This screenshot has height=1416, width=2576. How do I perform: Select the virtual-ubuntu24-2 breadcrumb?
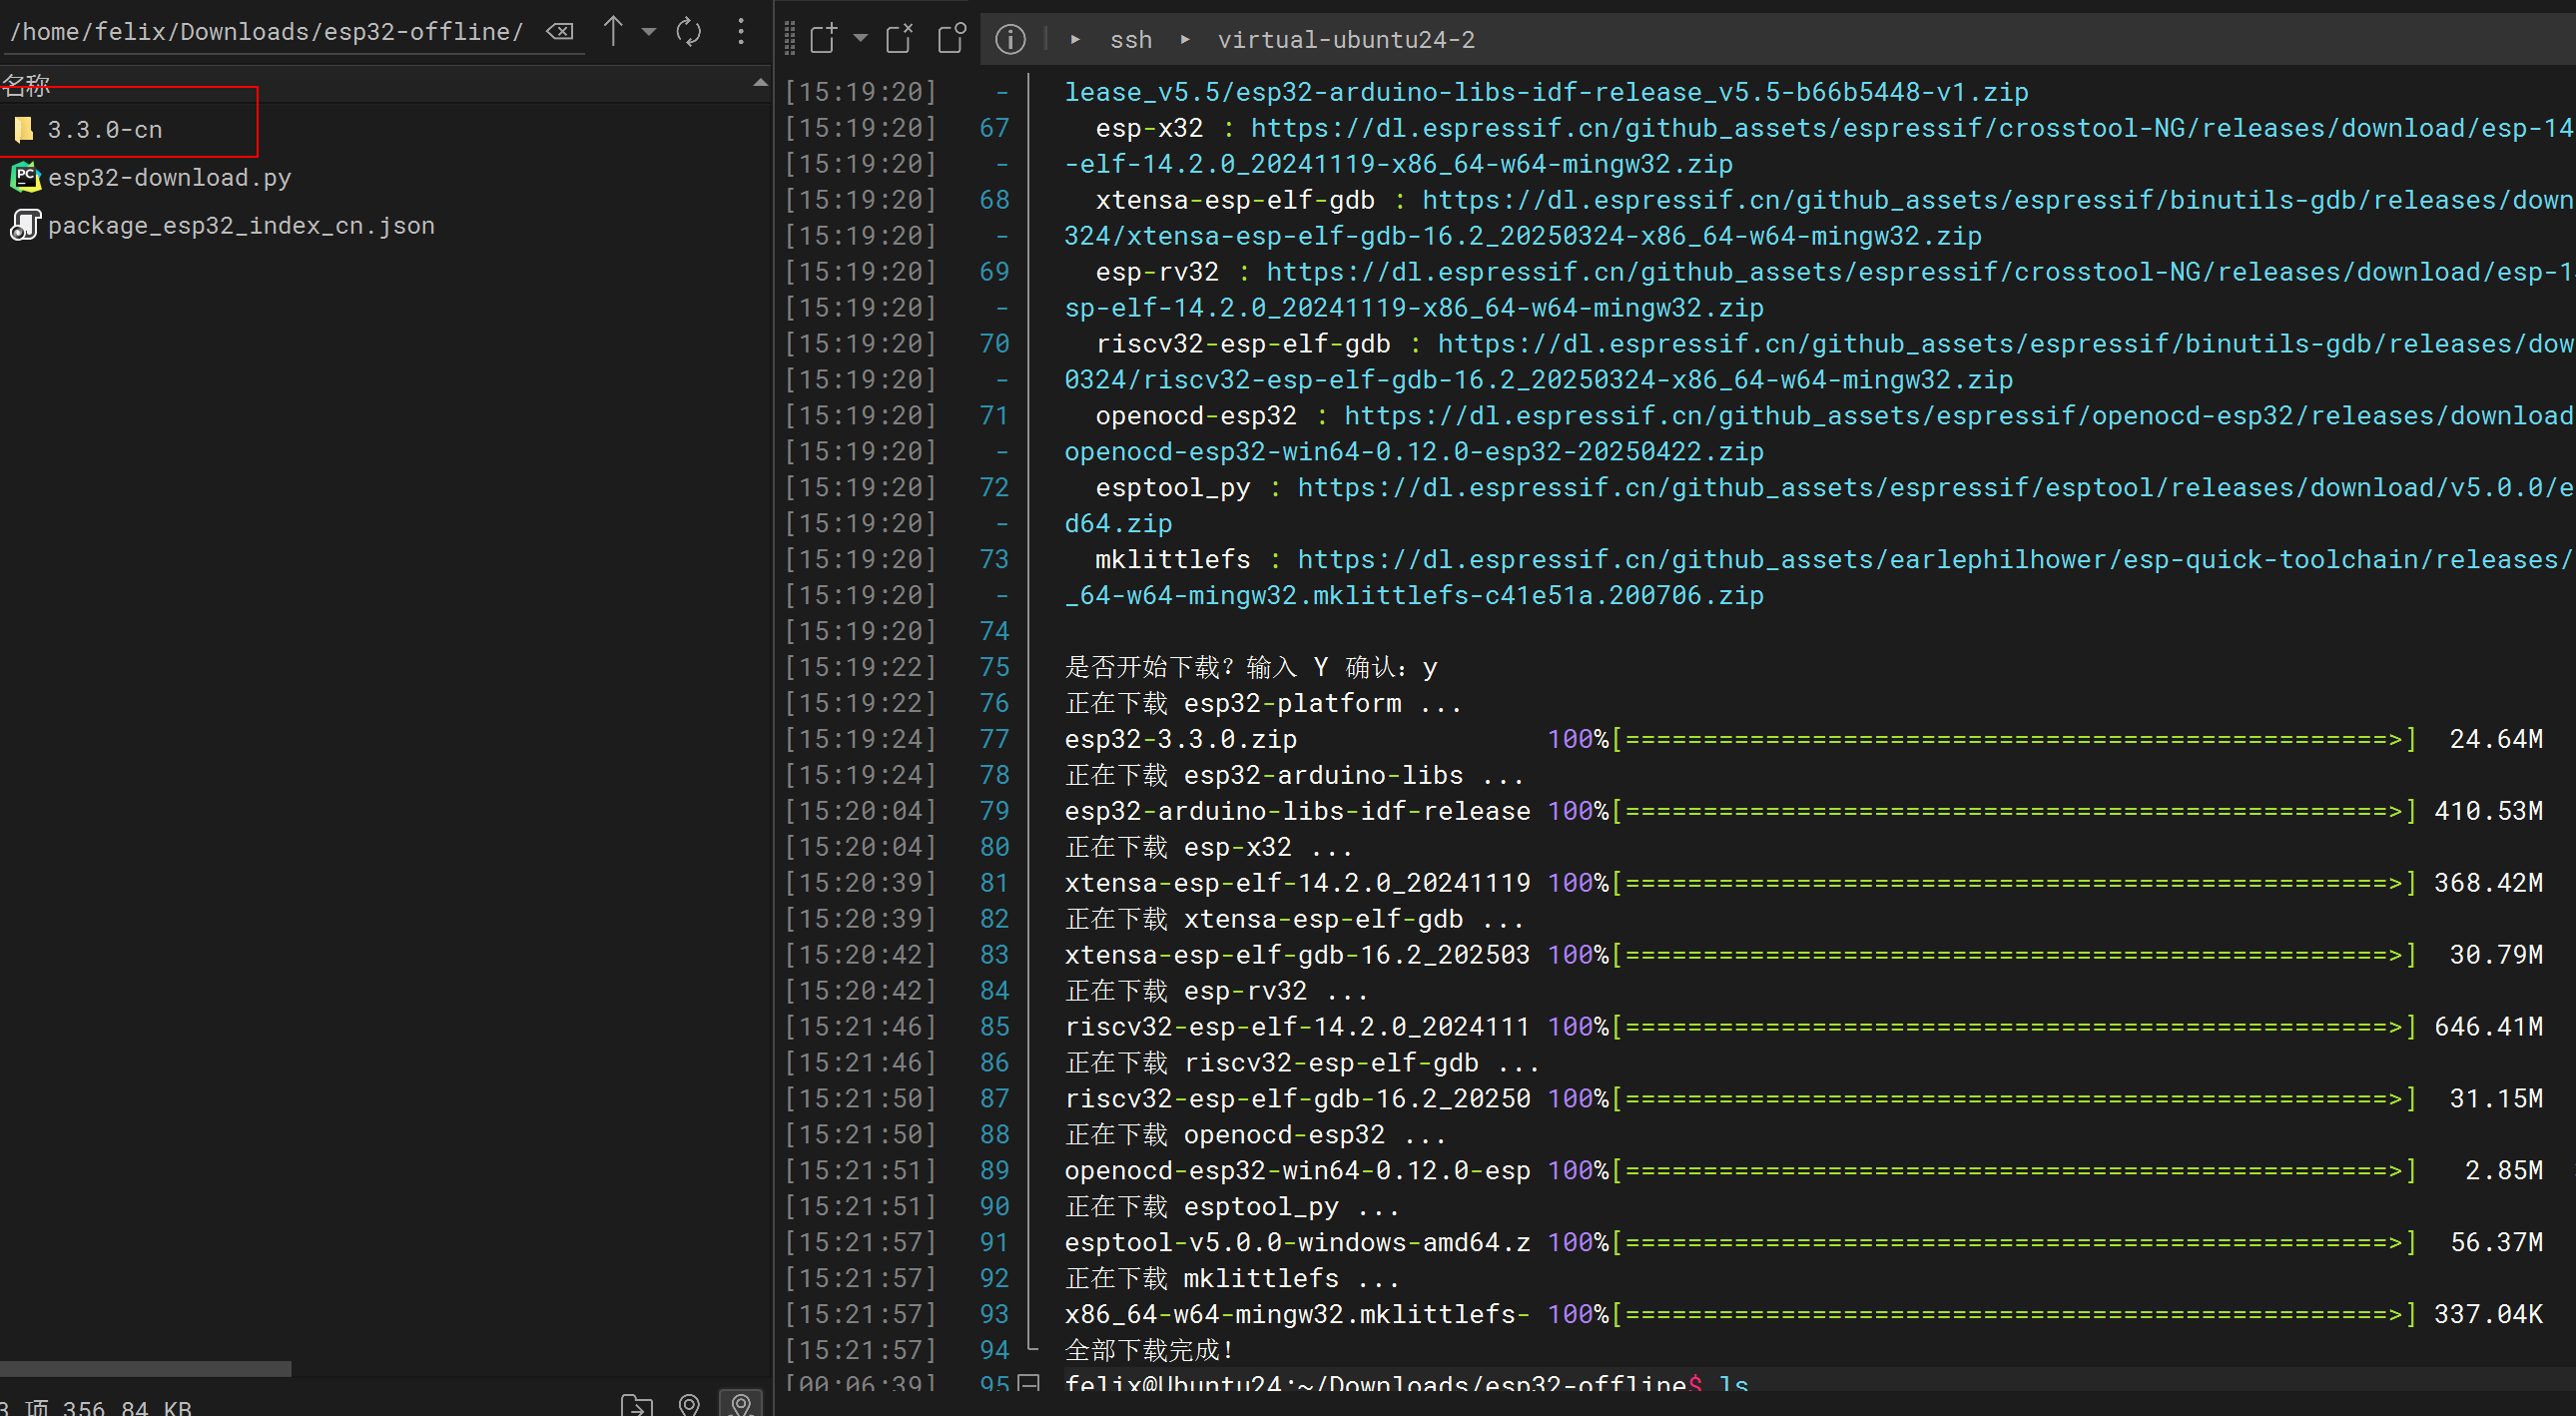click(1345, 40)
